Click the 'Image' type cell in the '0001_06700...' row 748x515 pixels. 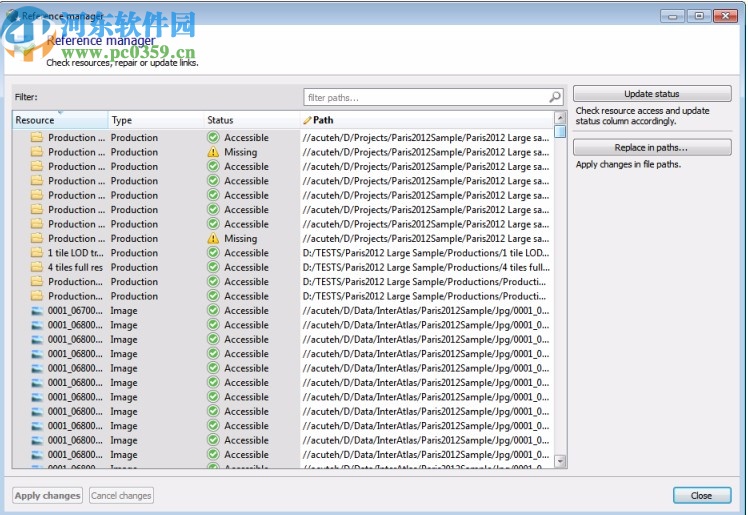click(124, 311)
